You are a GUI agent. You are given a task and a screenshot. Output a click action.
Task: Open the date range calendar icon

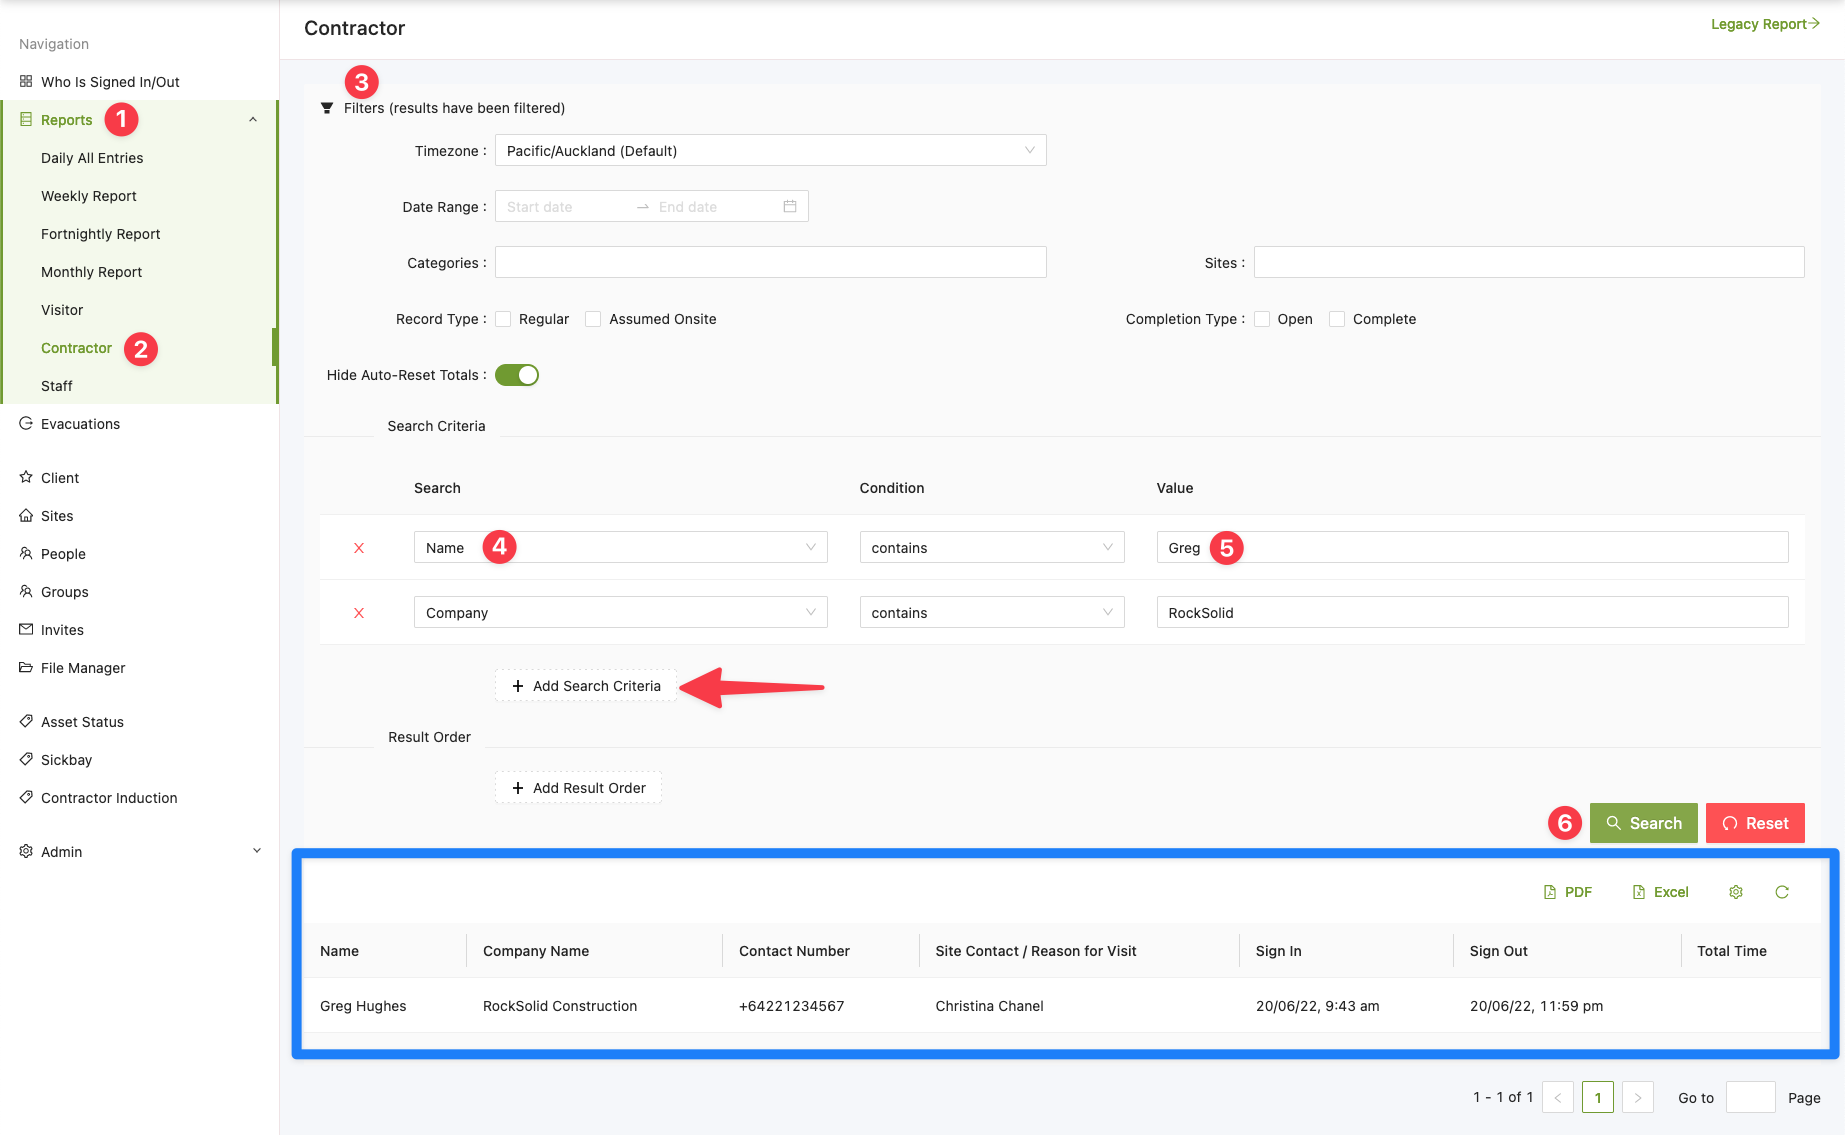point(790,207)
